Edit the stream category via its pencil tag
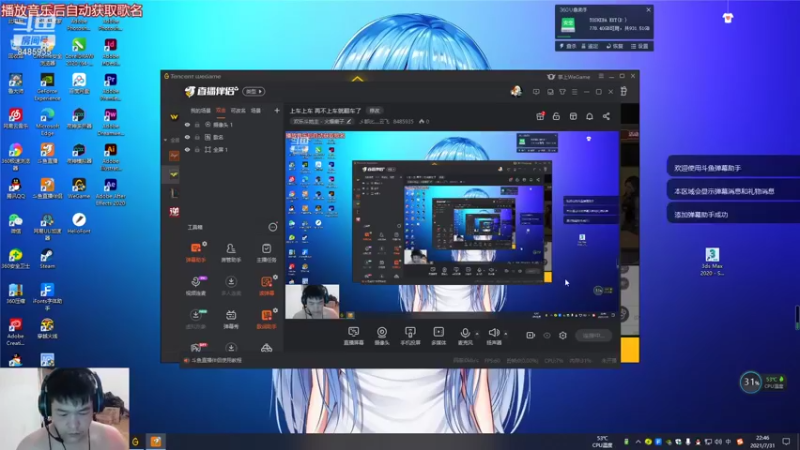The height and width of the screenshot is (450, 800). point(322,121)
